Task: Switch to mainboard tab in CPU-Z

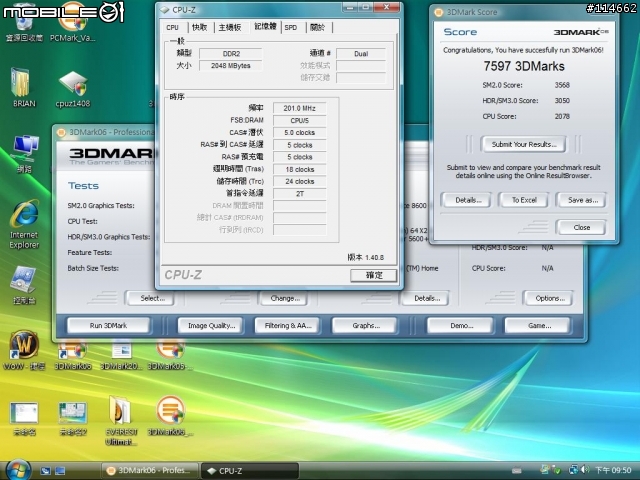Action: pyautogui.click(x=230, y=27)
